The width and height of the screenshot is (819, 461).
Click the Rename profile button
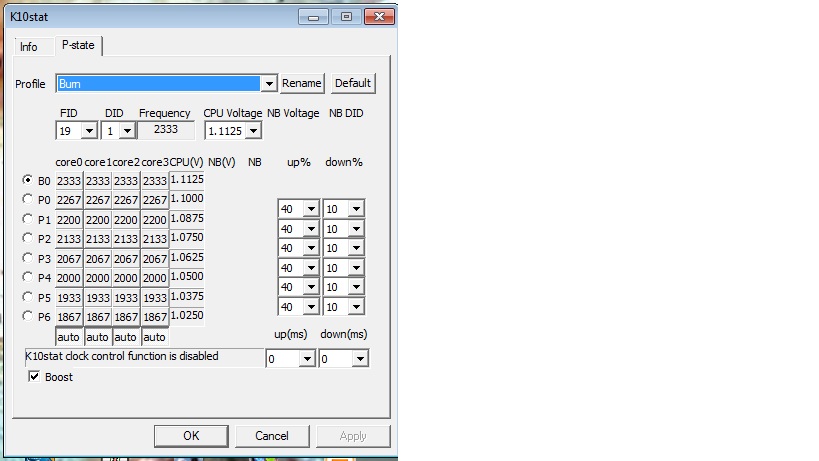302,84
